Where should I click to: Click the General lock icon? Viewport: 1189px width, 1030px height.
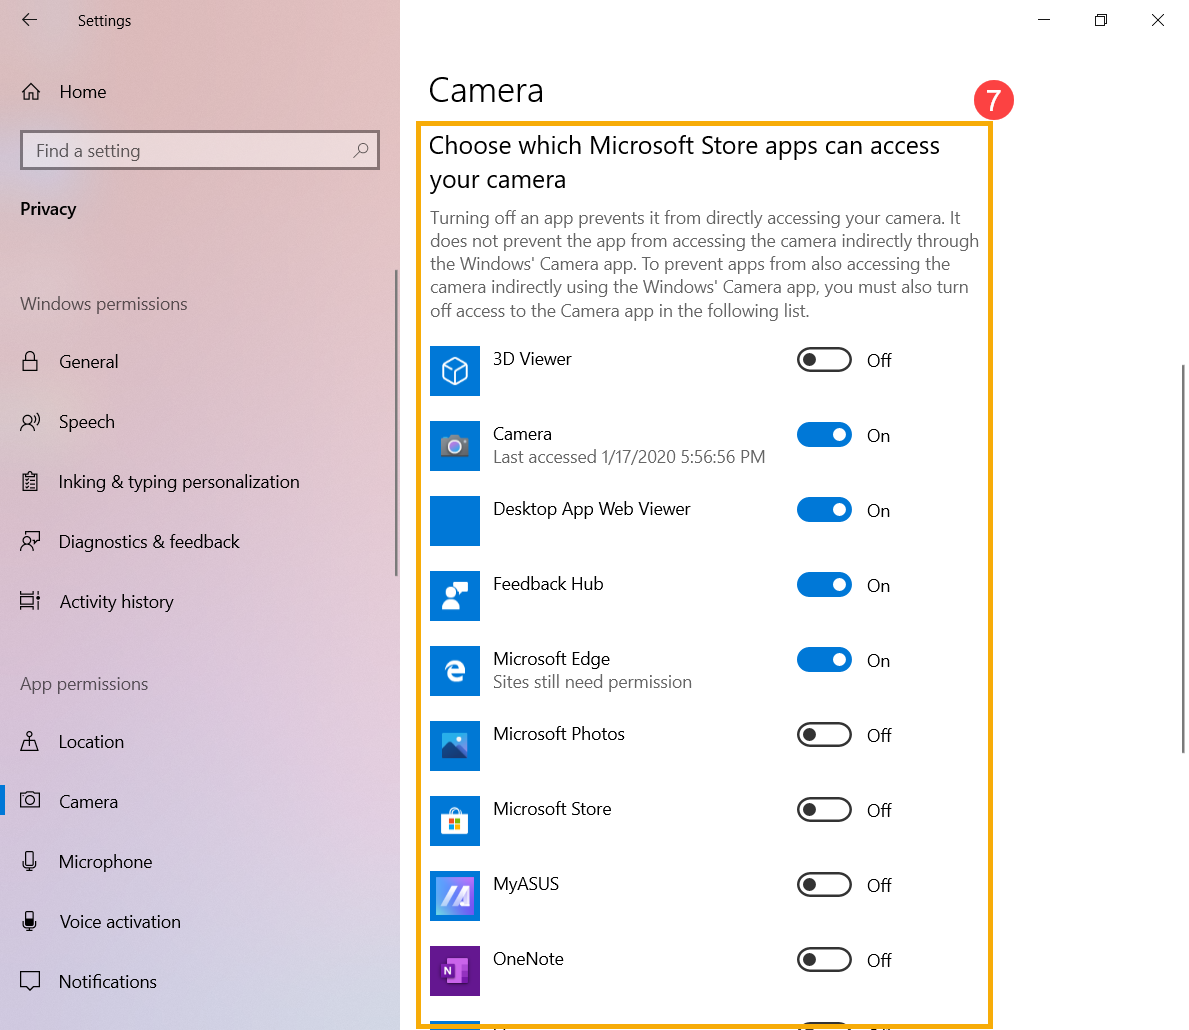30,361
